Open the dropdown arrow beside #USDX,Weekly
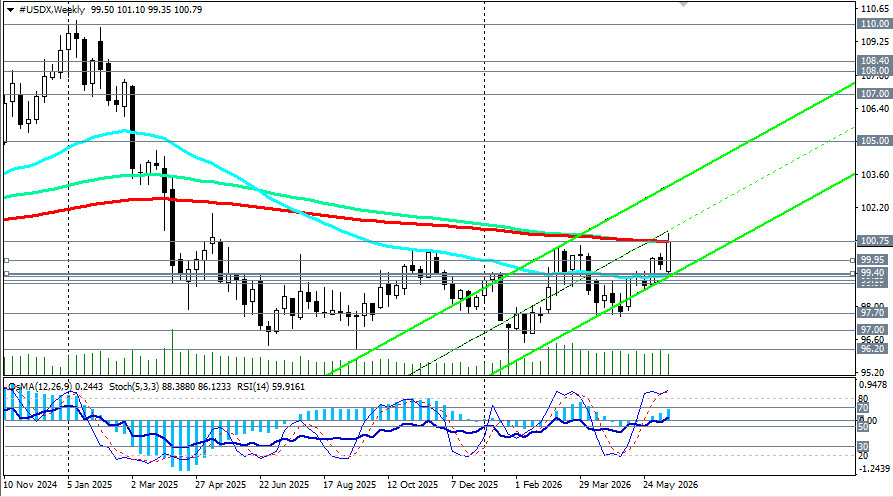Screen dimensions: 893x497 (10, 10)
